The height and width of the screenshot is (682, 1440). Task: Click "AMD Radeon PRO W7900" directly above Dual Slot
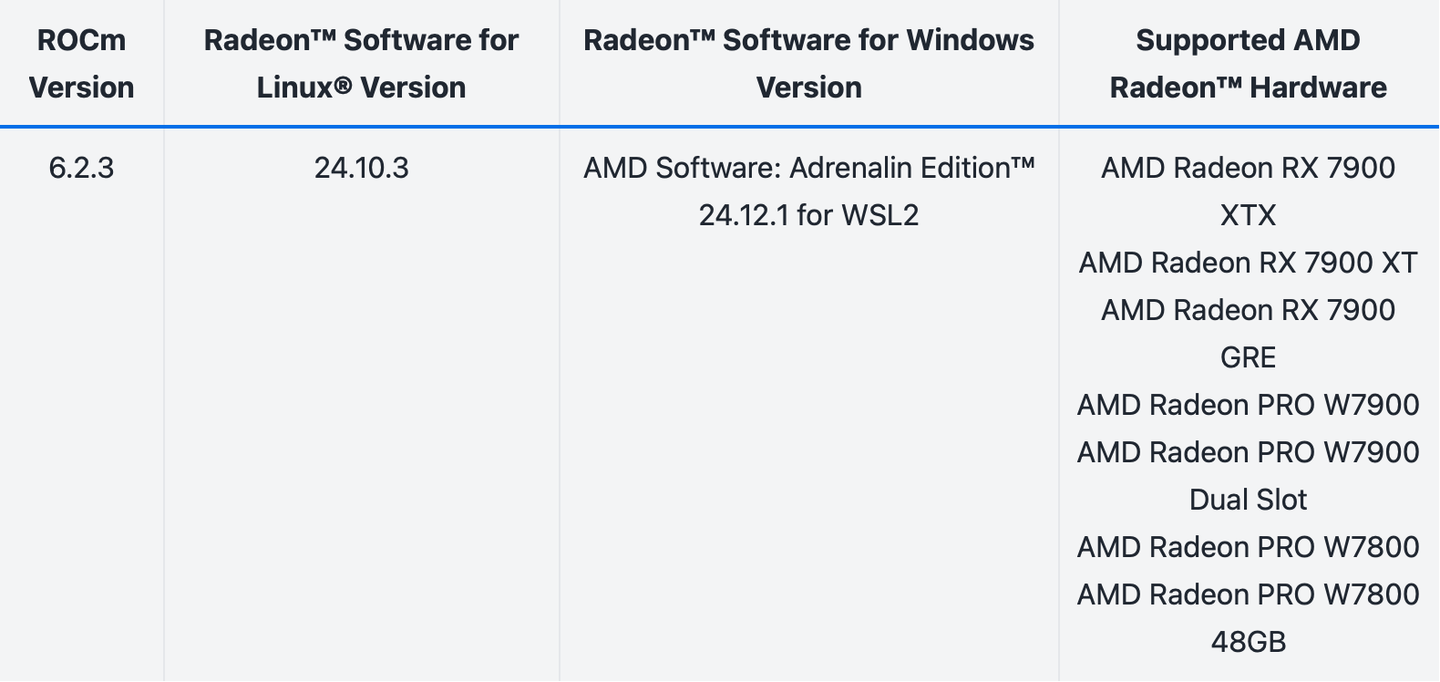point(1248,452)
